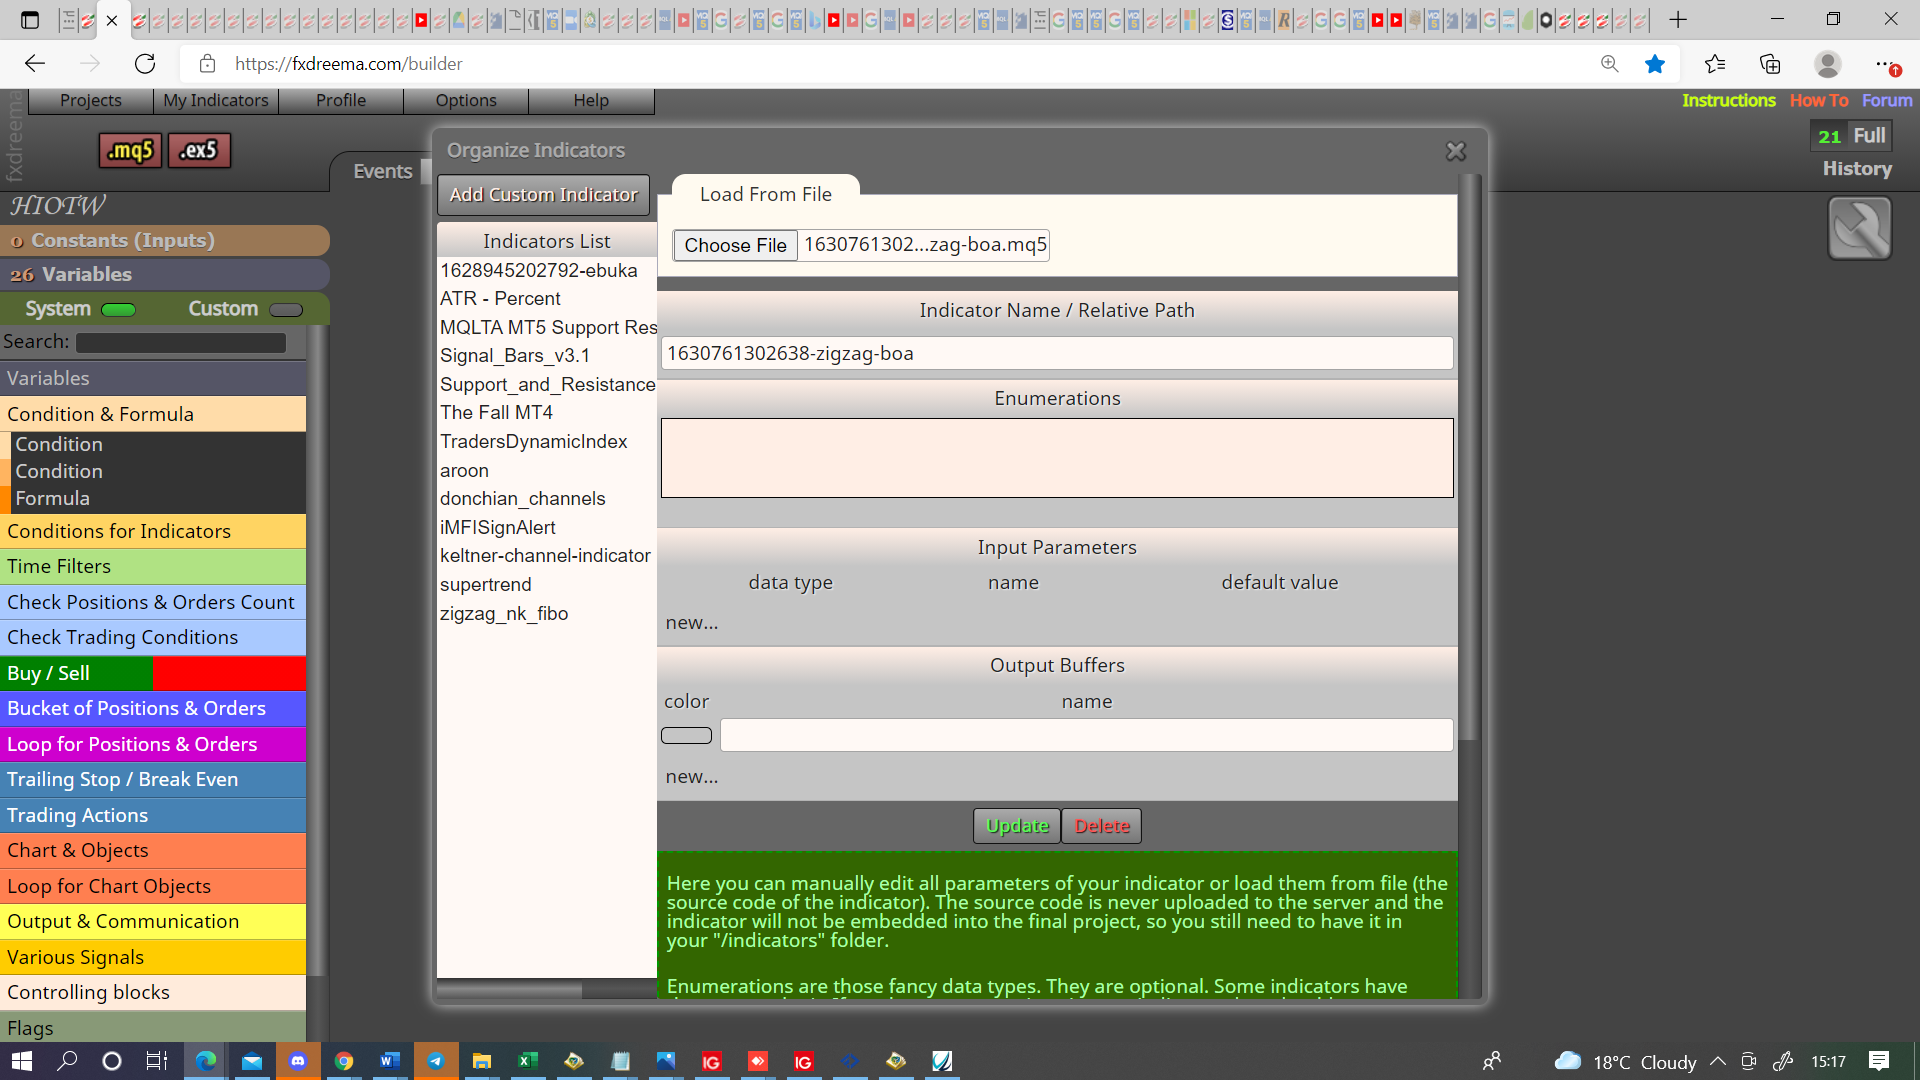Click Add Custom Indicator button

(543, 194)
